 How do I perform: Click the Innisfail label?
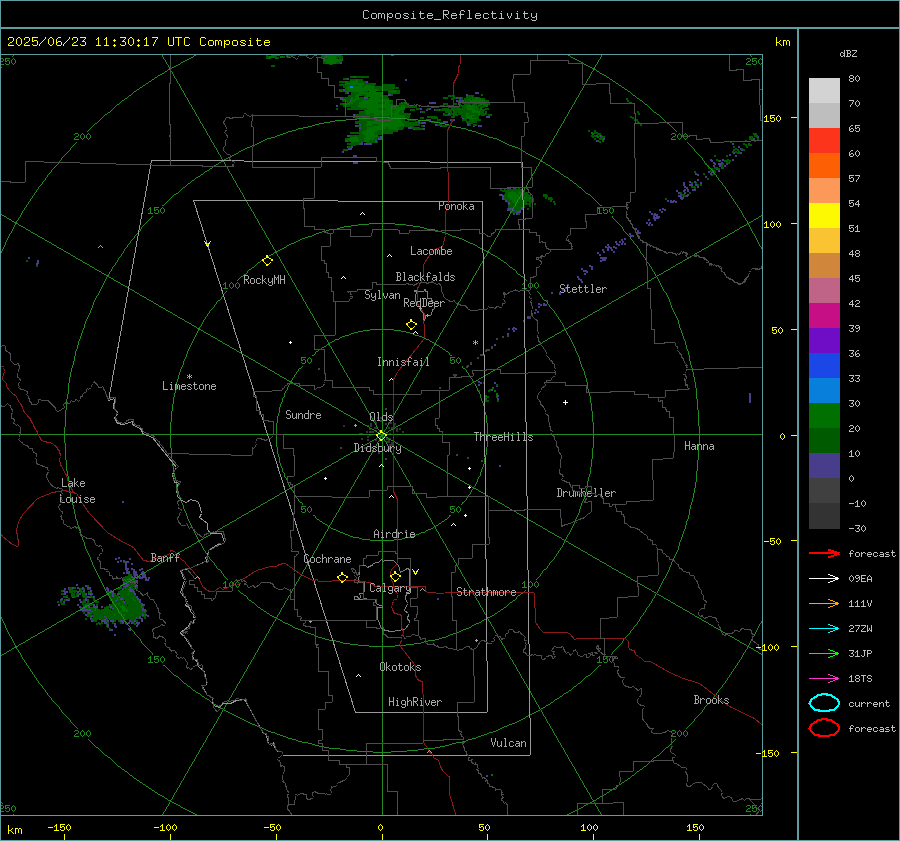[403, 362]
